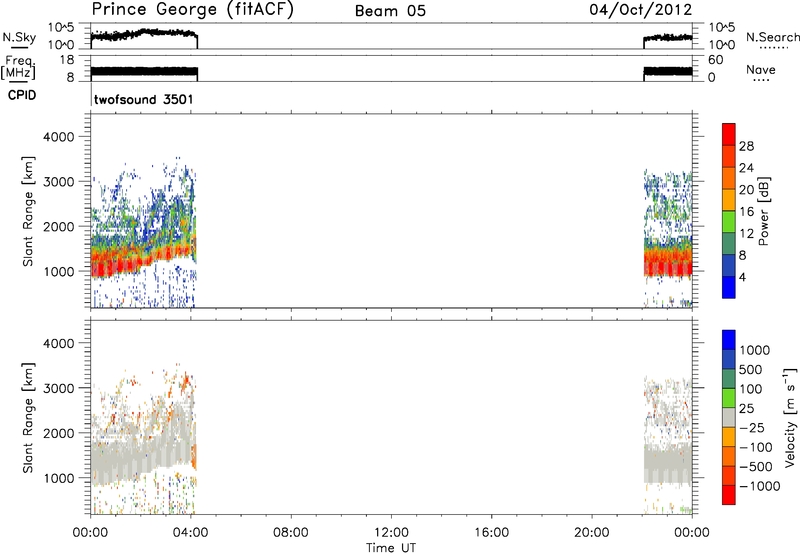The height and width of the screenshot is (554, 800).
Task: Click the power panel's "Slant Range [km]" axis title
Action: [28, 211]
